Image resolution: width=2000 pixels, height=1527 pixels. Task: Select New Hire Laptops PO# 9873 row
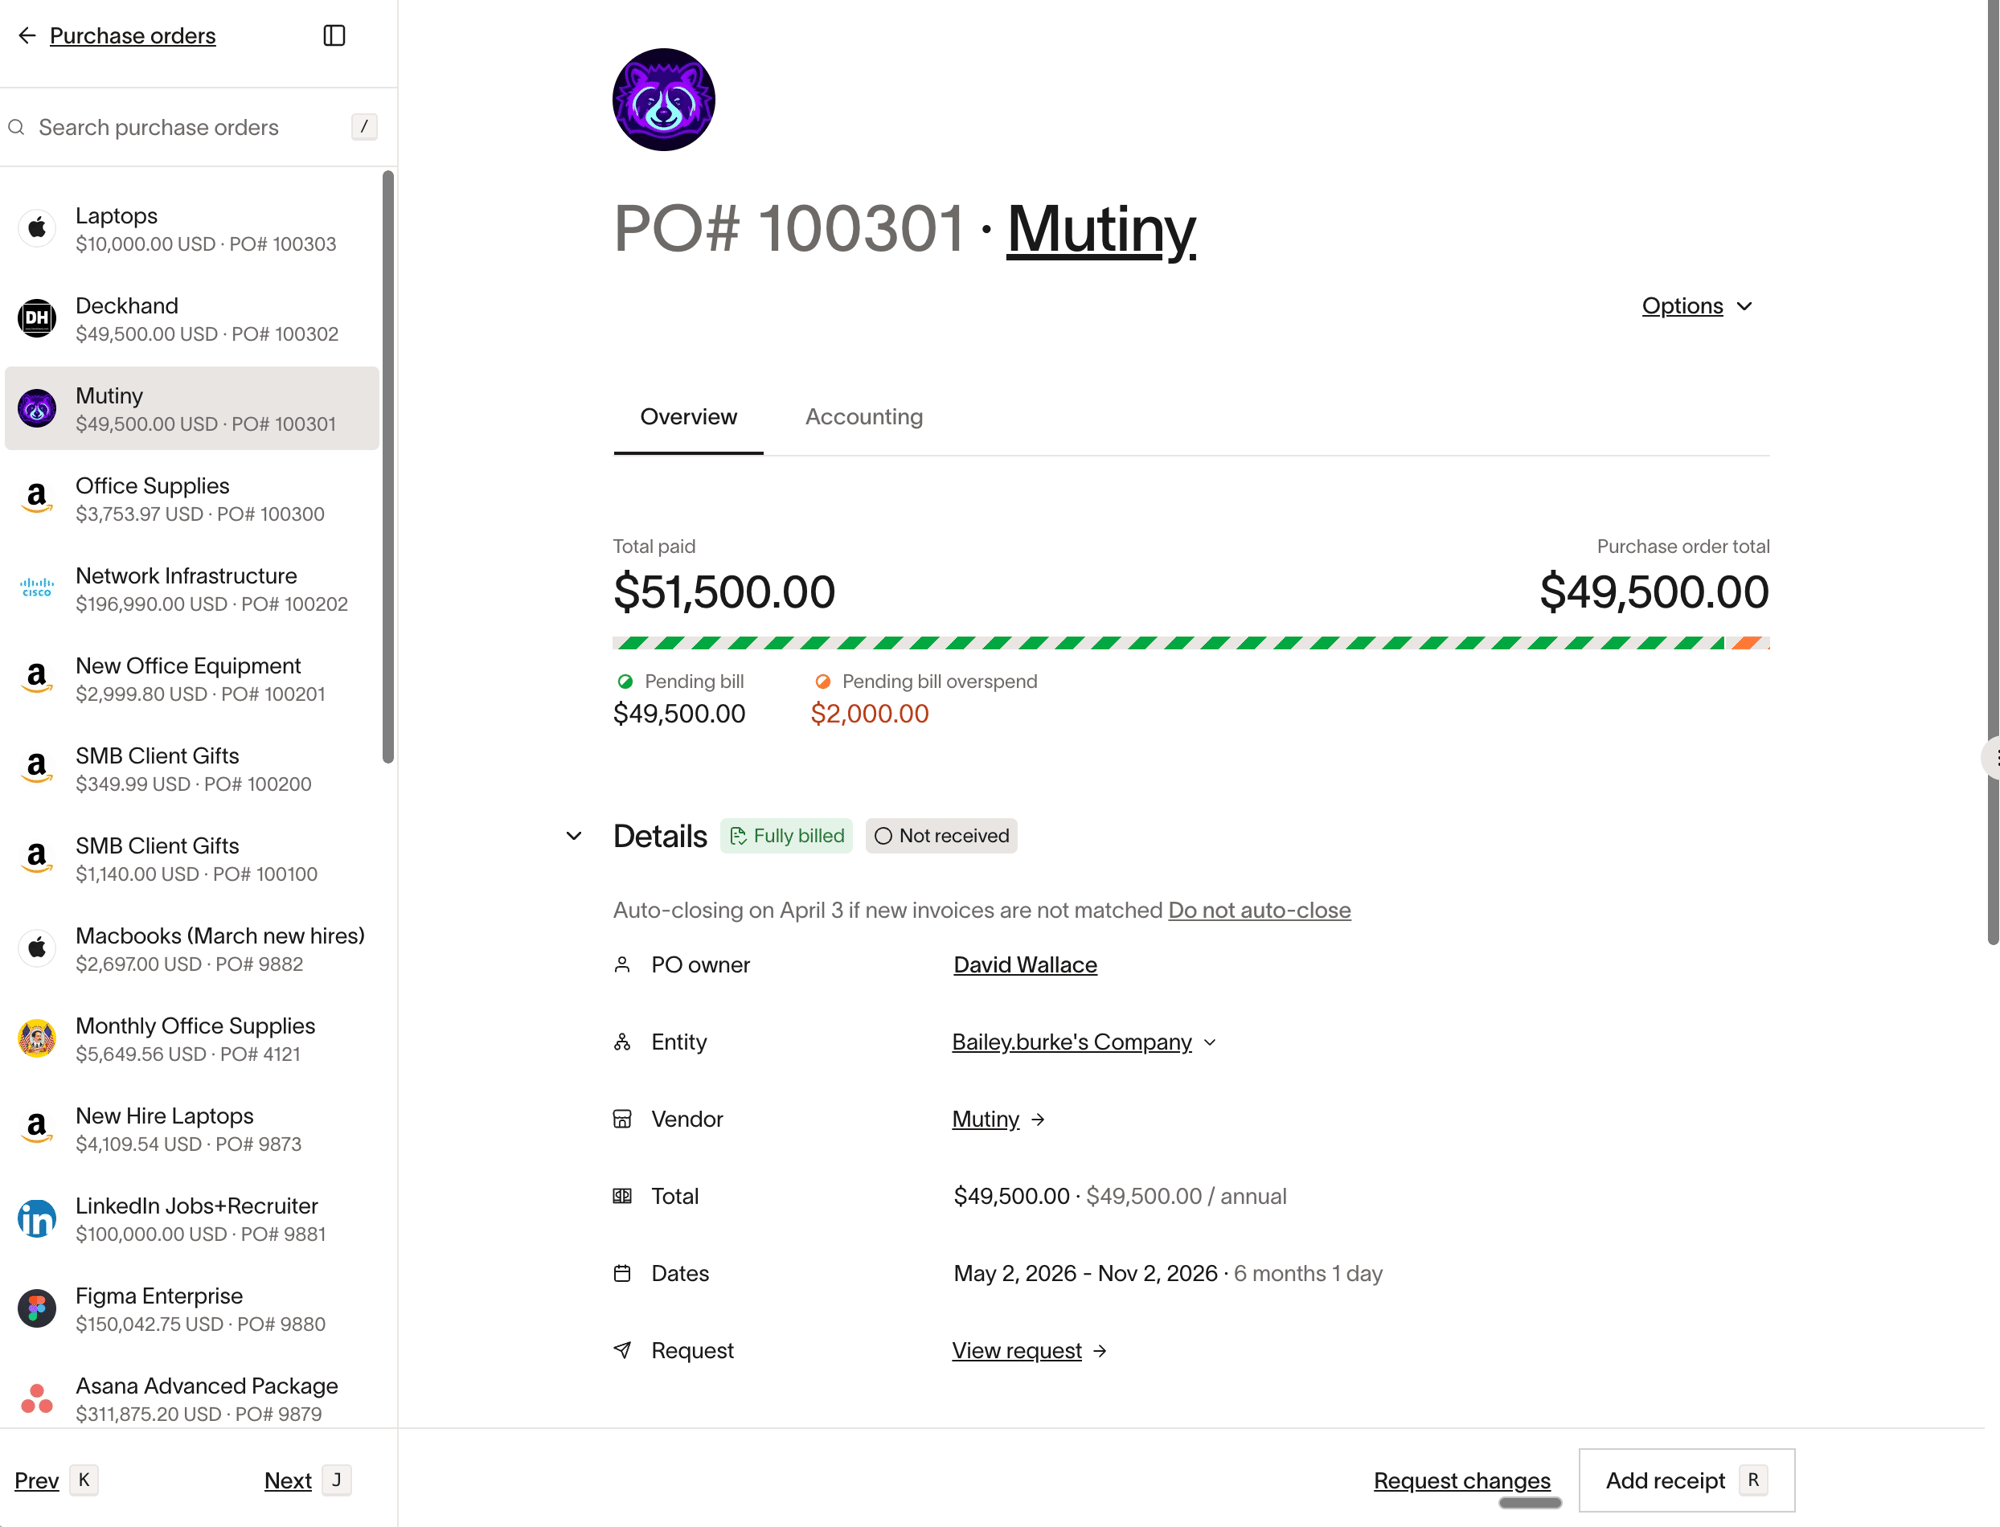(192, 1128)
